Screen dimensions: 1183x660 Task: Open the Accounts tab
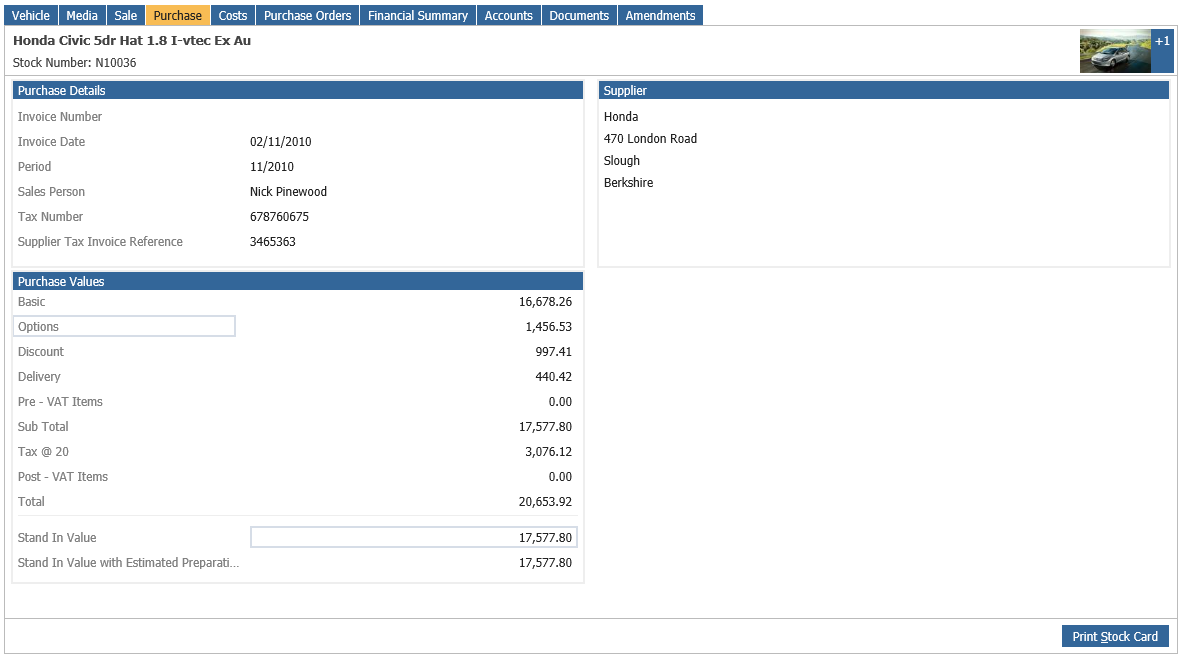click(509, 15)
